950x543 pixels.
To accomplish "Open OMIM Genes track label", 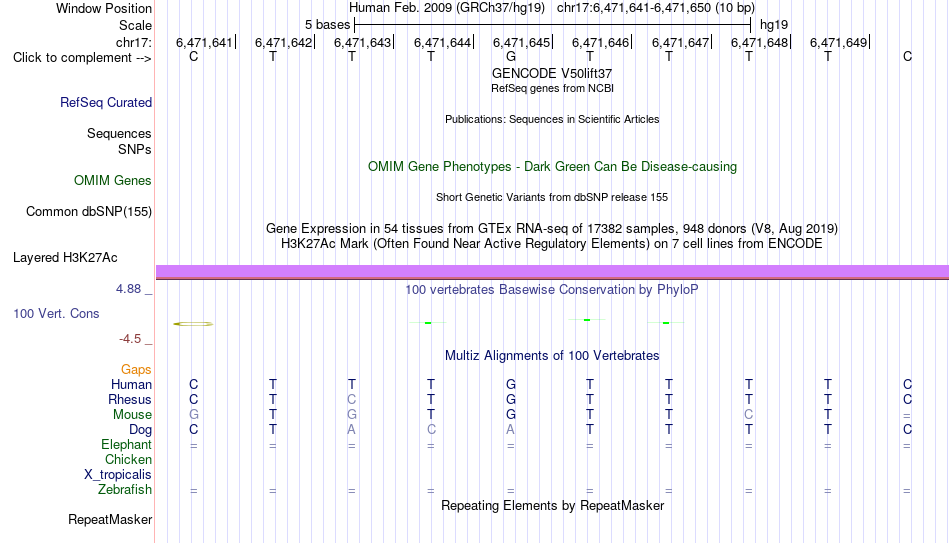I will point(113,181).
